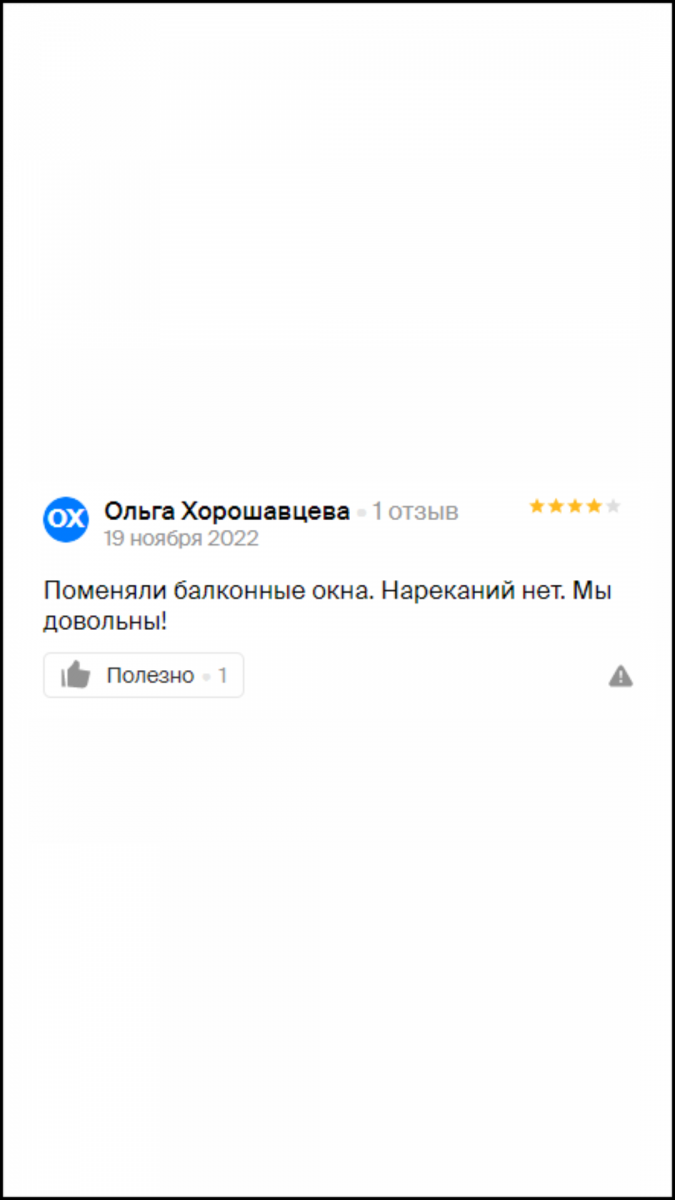675x1200 pixels.
Task: Open the blue OX user avatar
Action: 66,518
